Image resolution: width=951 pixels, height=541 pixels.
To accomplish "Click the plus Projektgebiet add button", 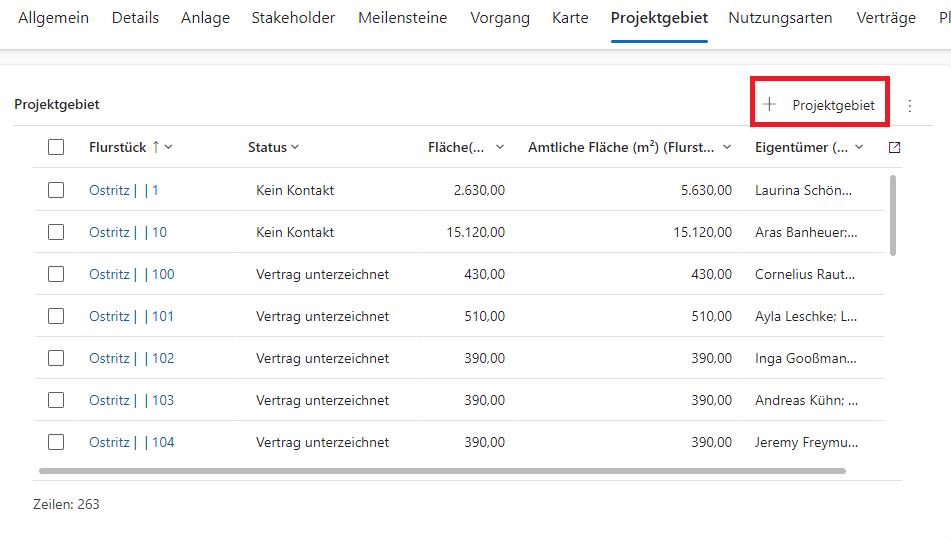I will click(819, 105).
